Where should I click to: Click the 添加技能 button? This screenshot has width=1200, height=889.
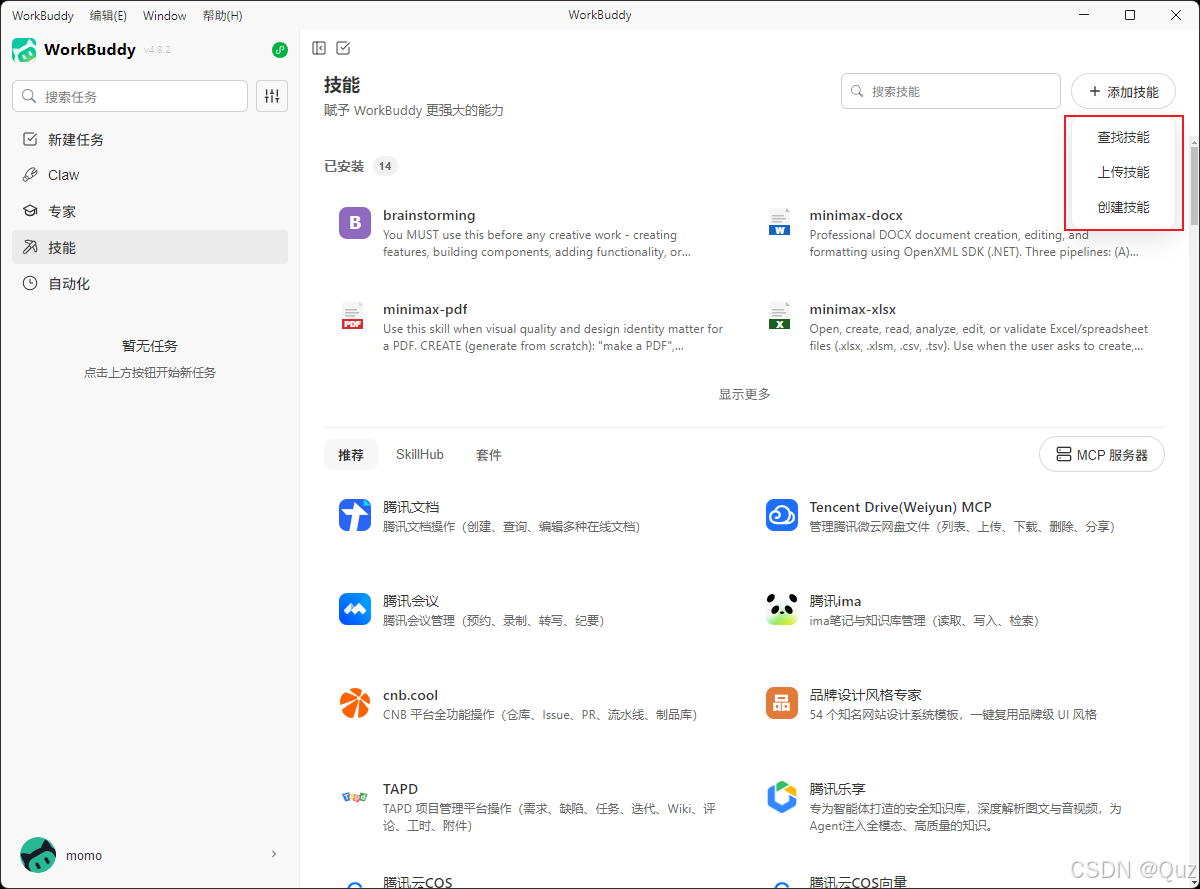tap(1123, 90)
